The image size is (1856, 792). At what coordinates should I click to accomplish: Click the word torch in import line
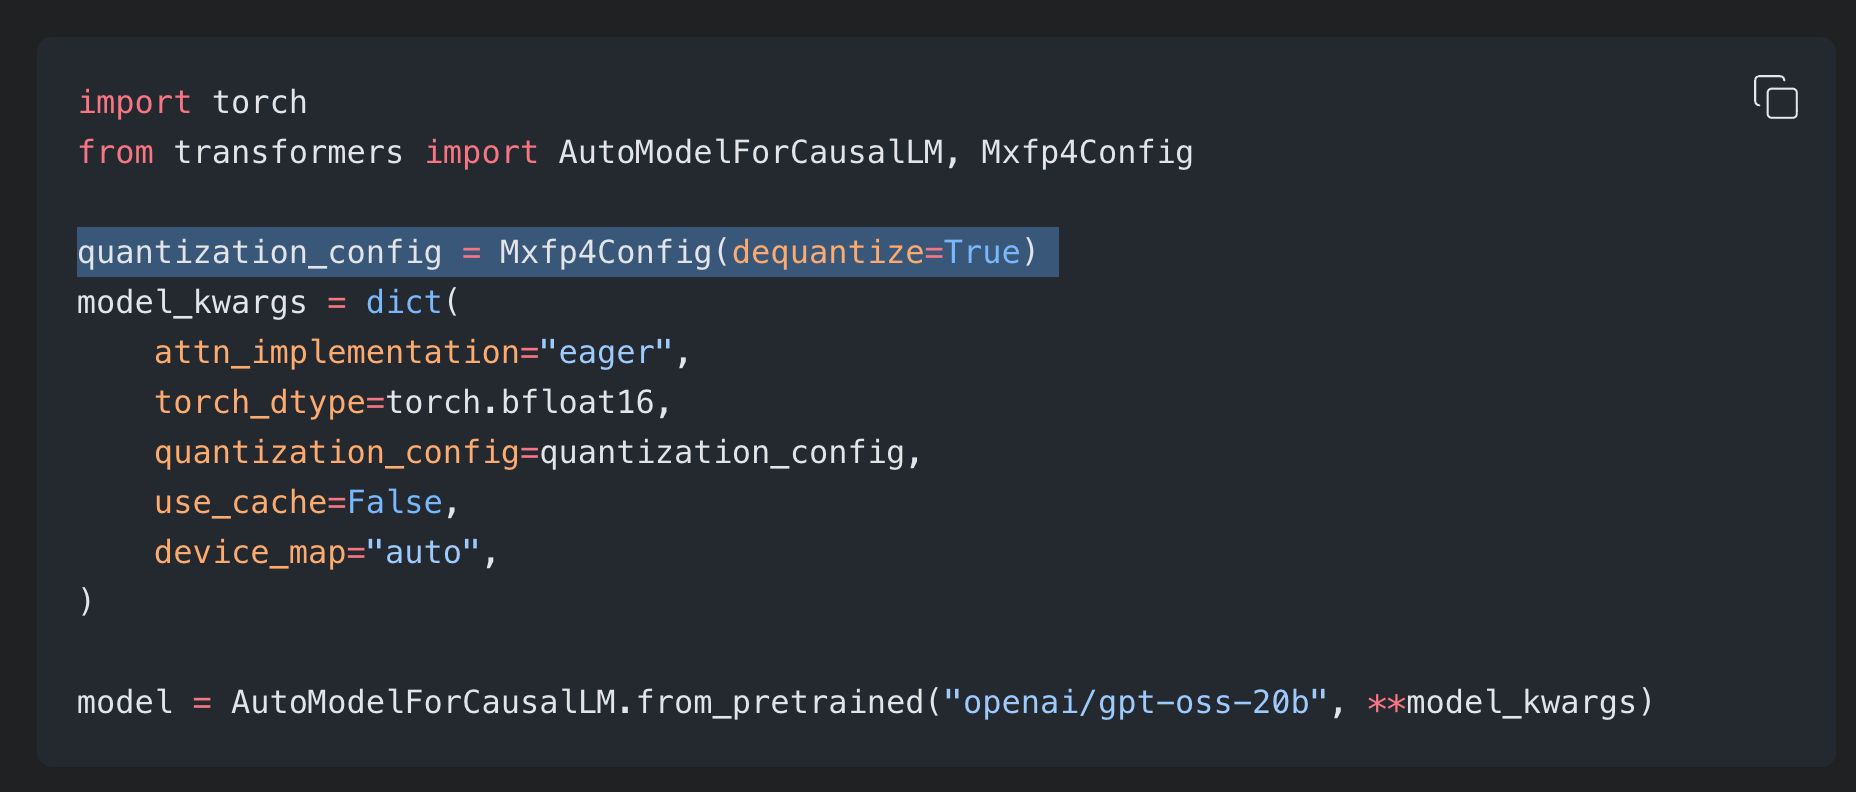(260, 102)
